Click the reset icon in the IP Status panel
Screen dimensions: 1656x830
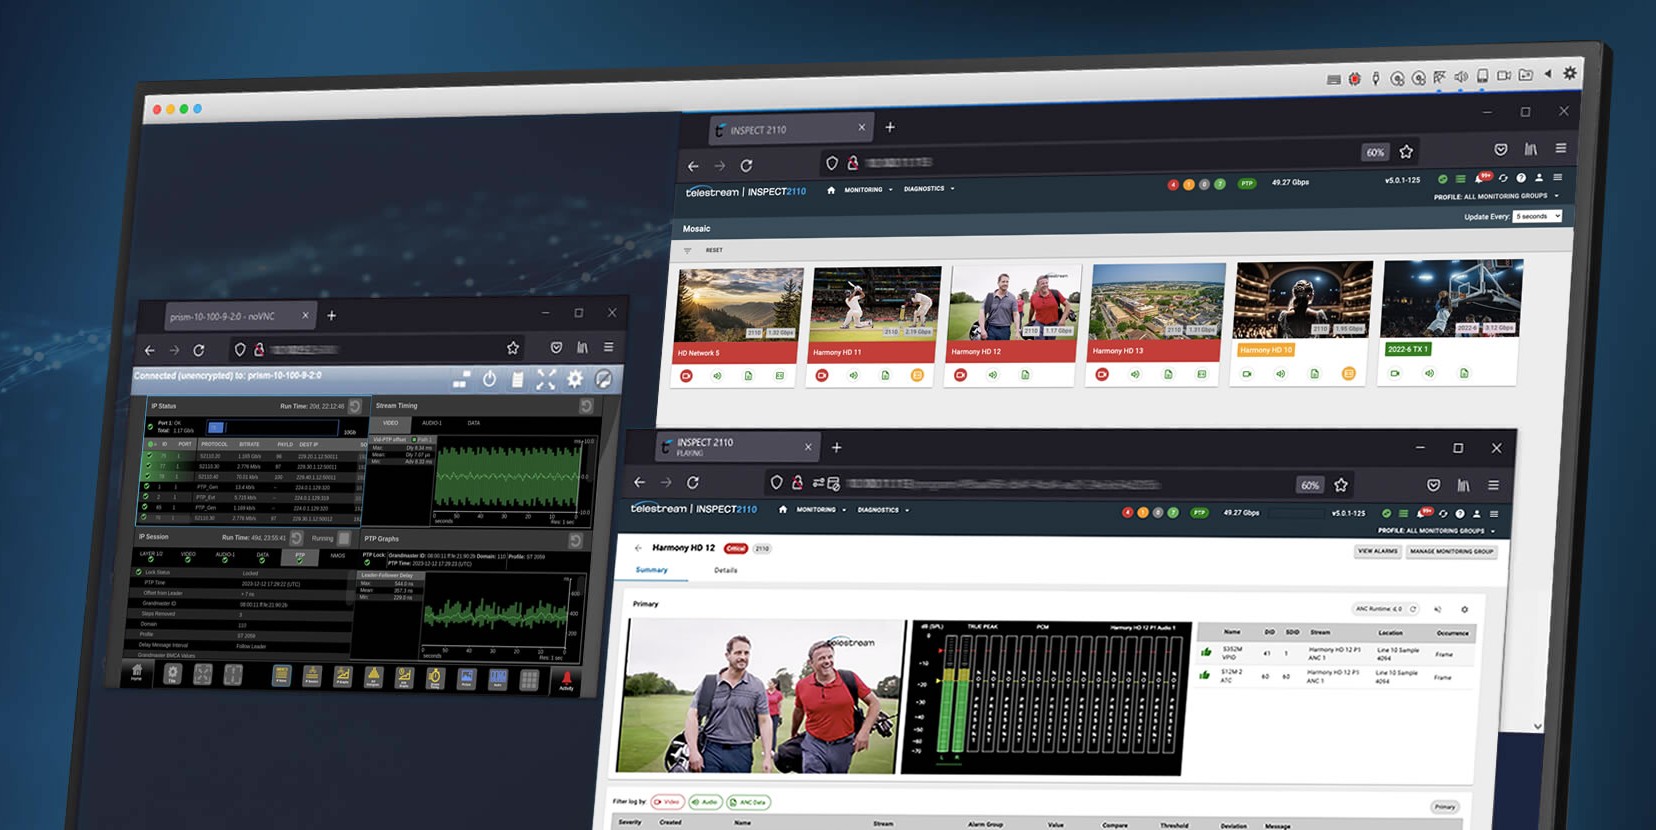click(x=355, y=406)
